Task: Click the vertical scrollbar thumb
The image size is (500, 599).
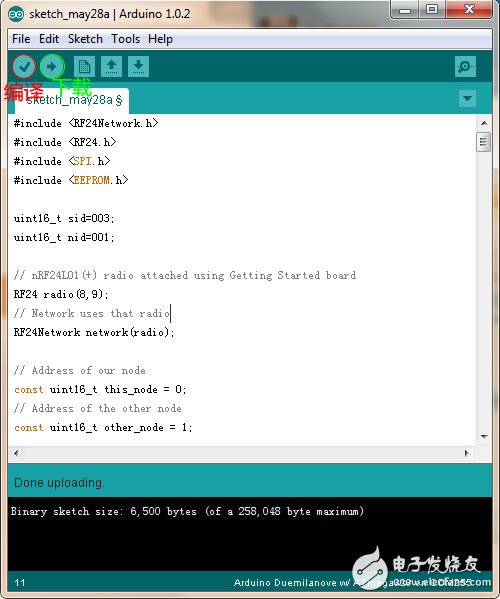Action: tap(484, 142)
